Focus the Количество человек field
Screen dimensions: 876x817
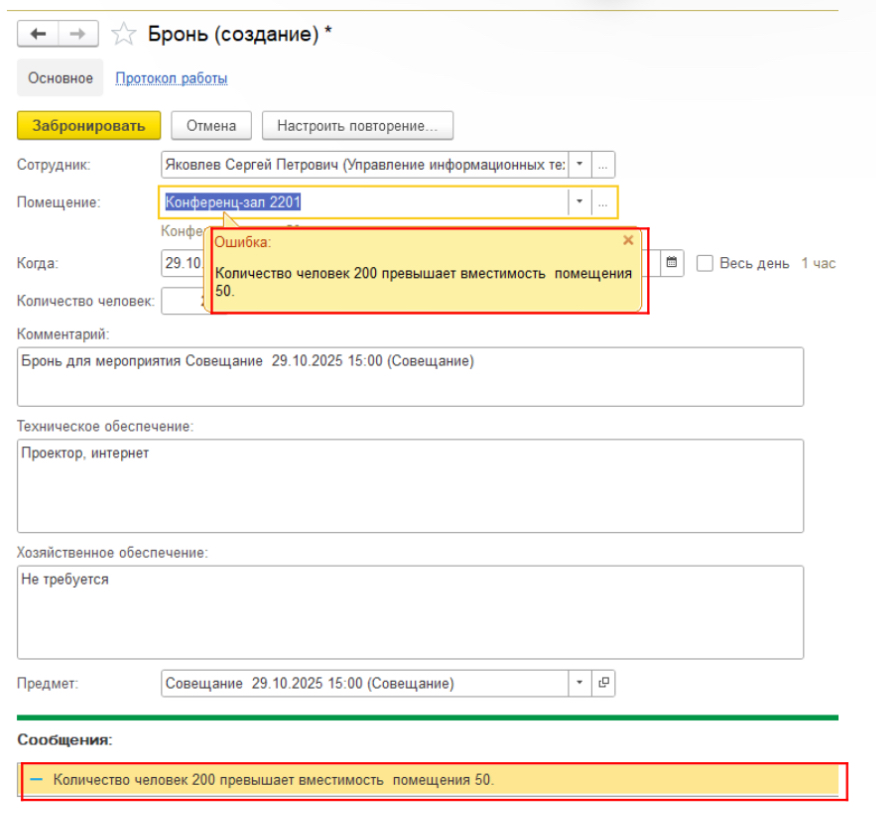click(x=185, y=301)
